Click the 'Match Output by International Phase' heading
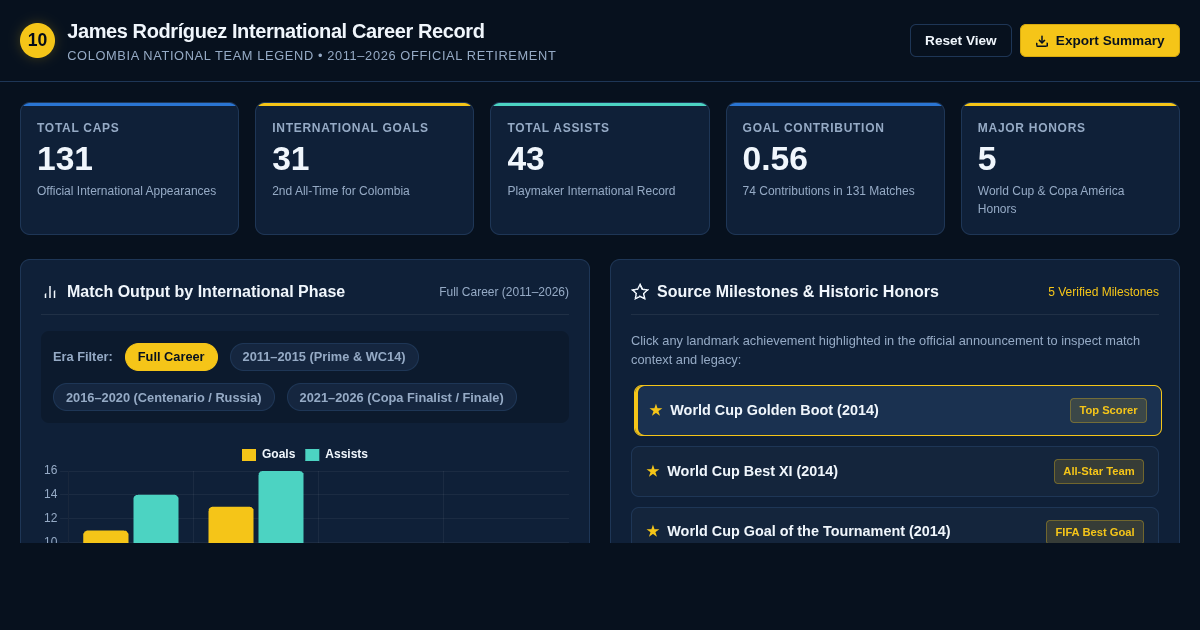 click(206, 292)
